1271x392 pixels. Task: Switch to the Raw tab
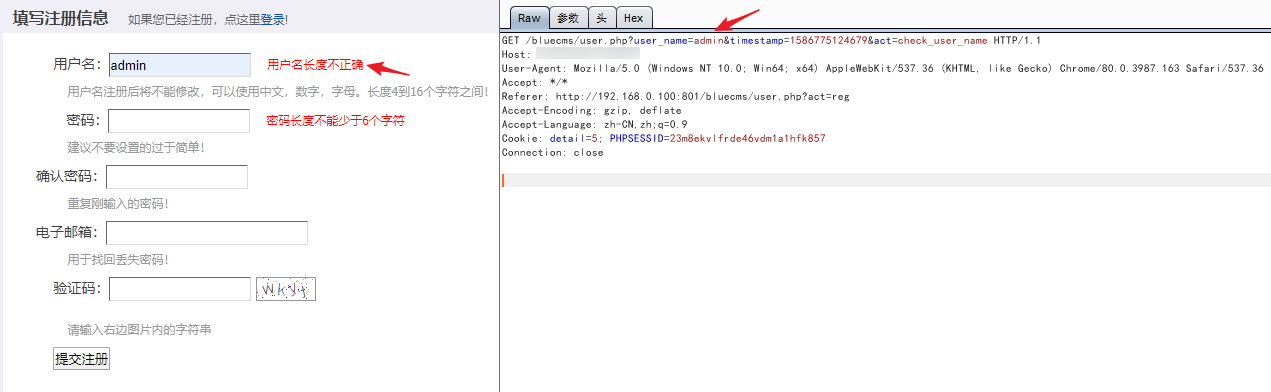point(529,18)
